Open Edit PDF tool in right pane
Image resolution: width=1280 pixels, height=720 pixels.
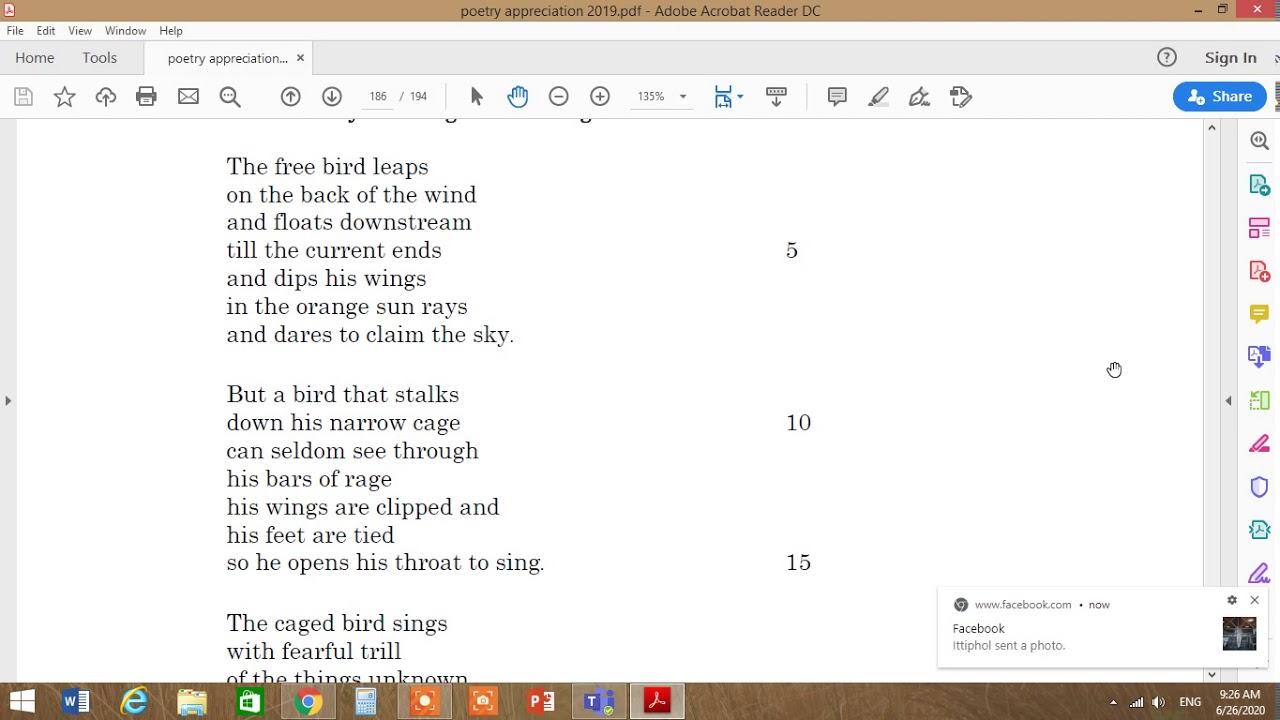coord(1259,400)
